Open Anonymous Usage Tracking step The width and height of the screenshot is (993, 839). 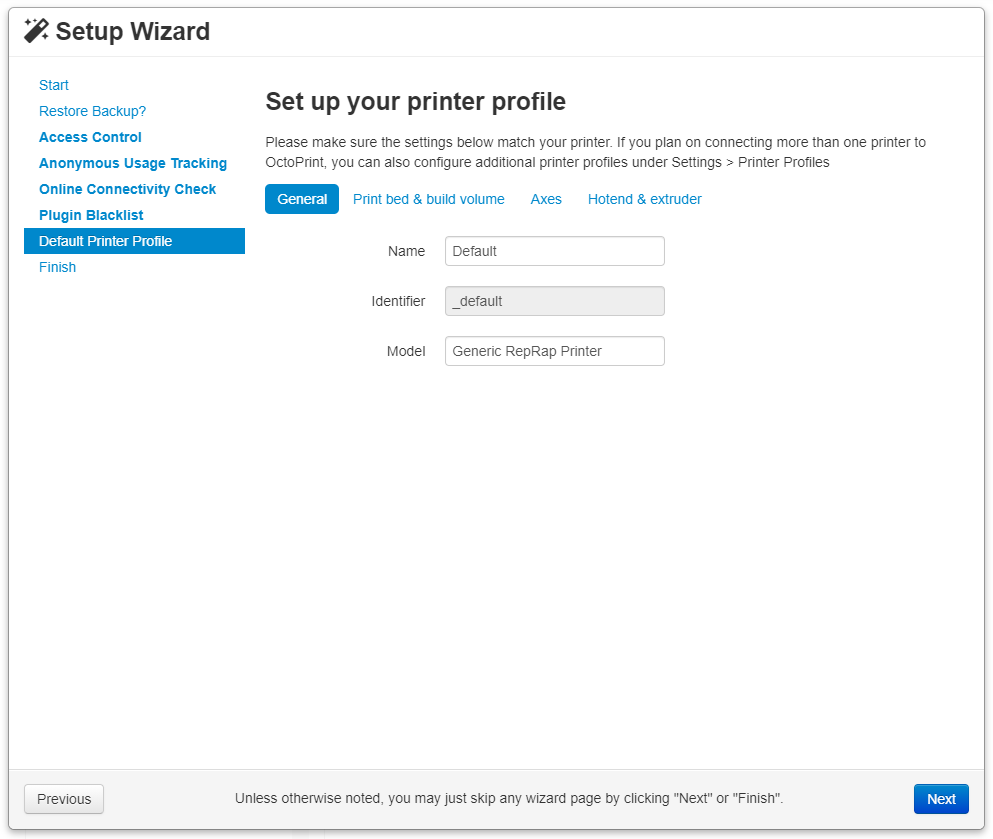133,163
